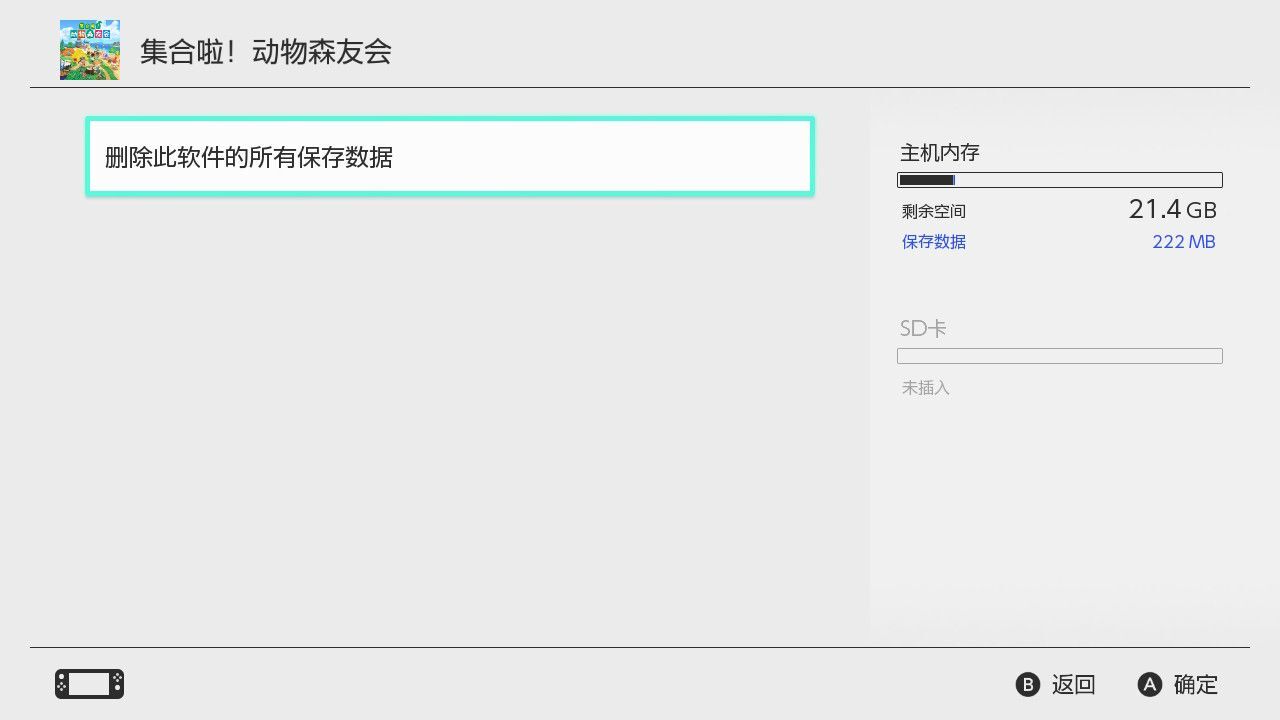The image size is (1280, 720).
Task: Click the 21.4 free space number
Action: (1154, 209)
